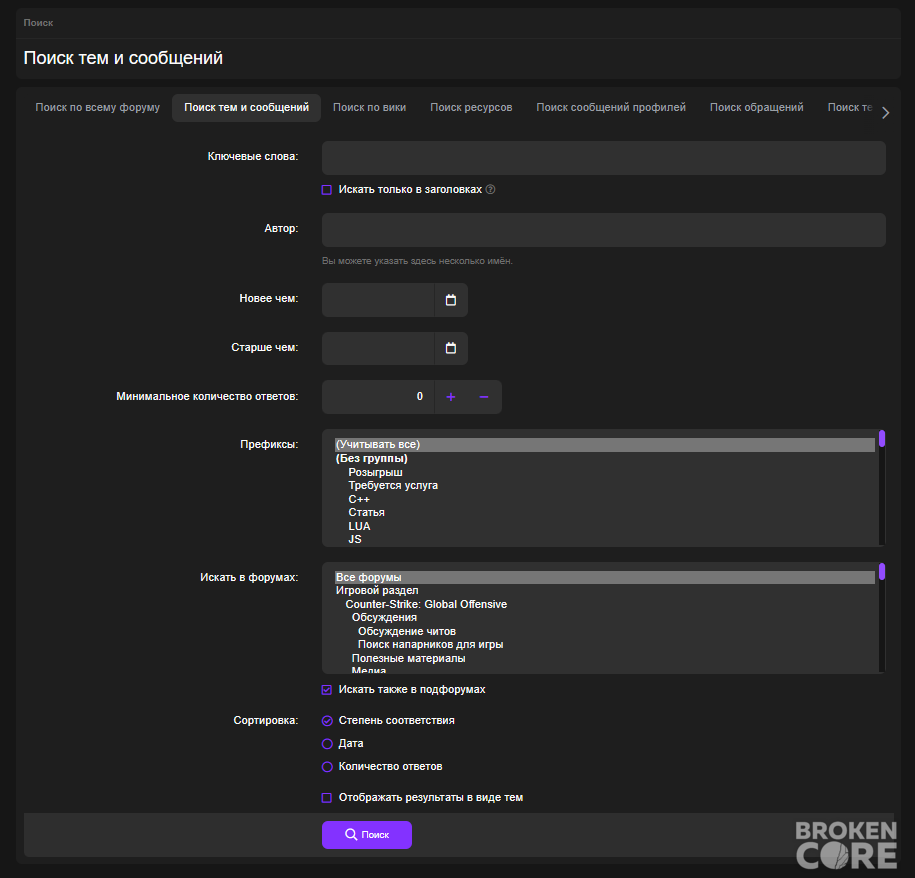The image size is (915, 878).
Task: Select the Поиск тем и сообщений tab
Action: pyautogui.click(x=246, y=107)
